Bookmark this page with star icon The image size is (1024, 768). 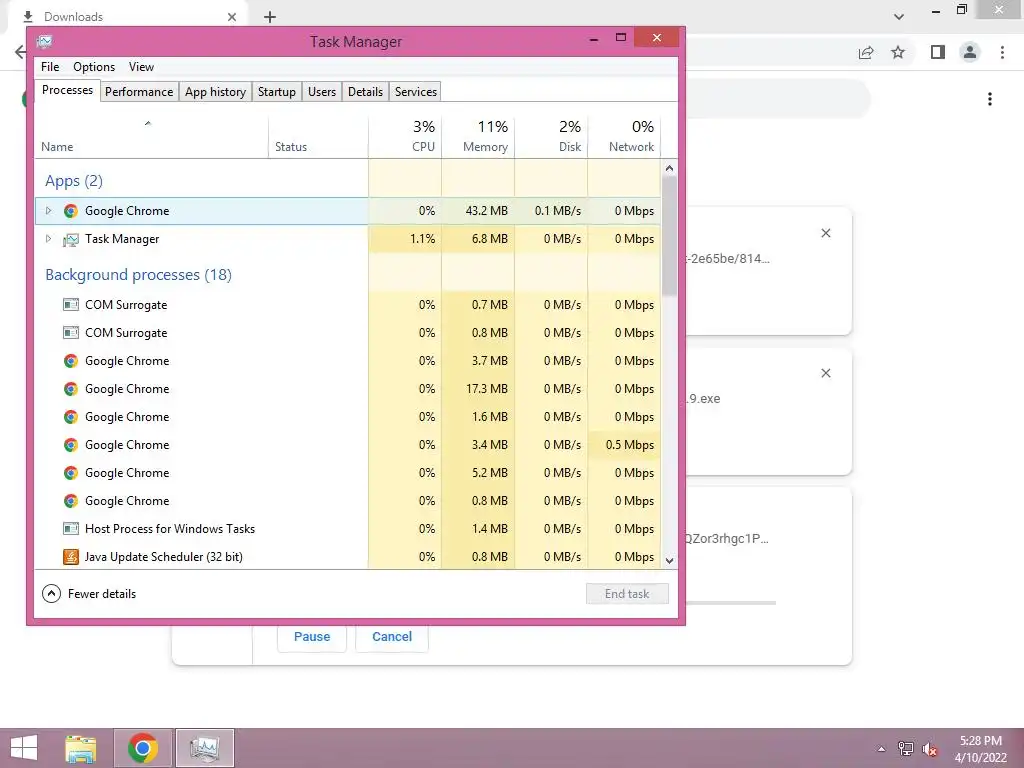coord(898,52)
